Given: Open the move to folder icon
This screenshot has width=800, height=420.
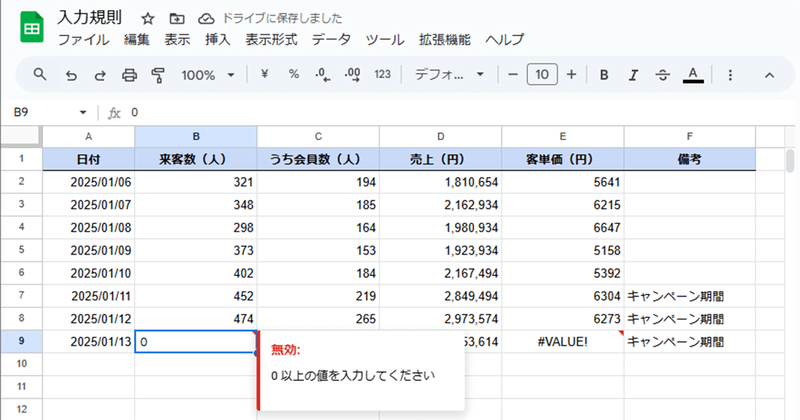Looking at the screenshot, I should [x=177, y=19].
